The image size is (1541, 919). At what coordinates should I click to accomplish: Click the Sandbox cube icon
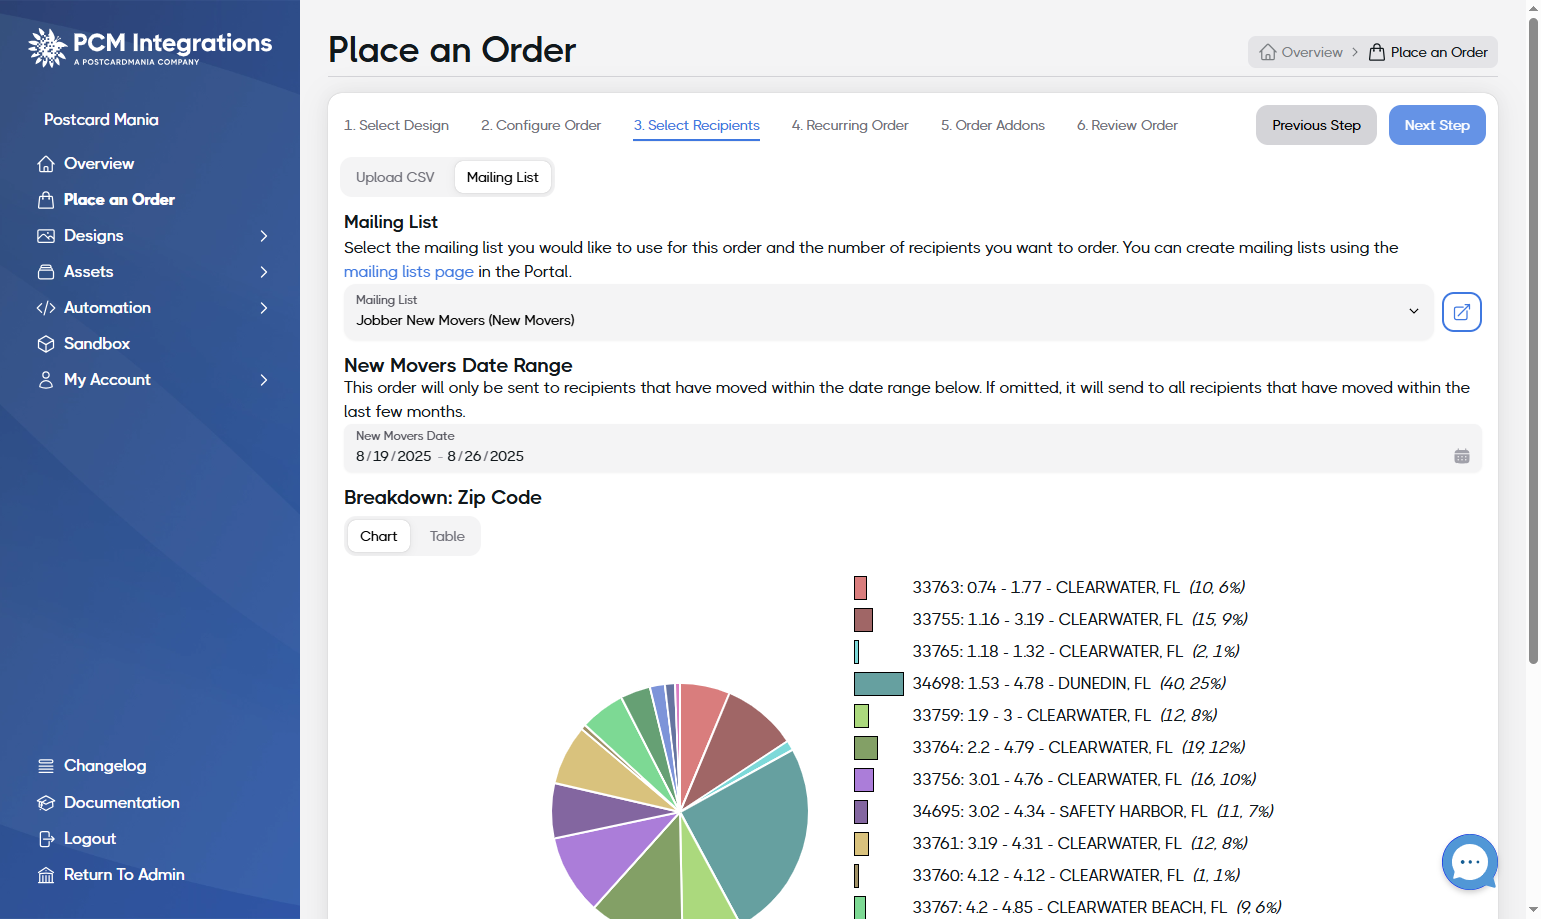(x=46, y=344)
